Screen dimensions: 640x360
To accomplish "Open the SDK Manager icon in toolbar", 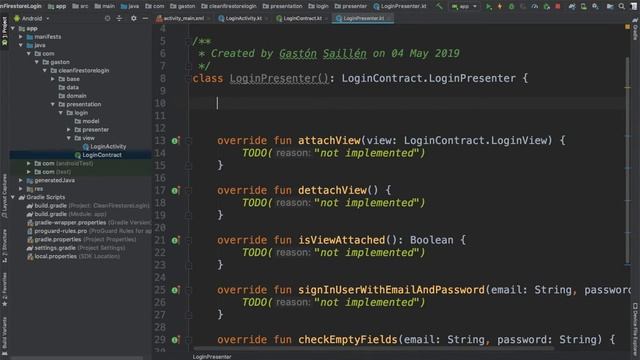I will 596,6.
